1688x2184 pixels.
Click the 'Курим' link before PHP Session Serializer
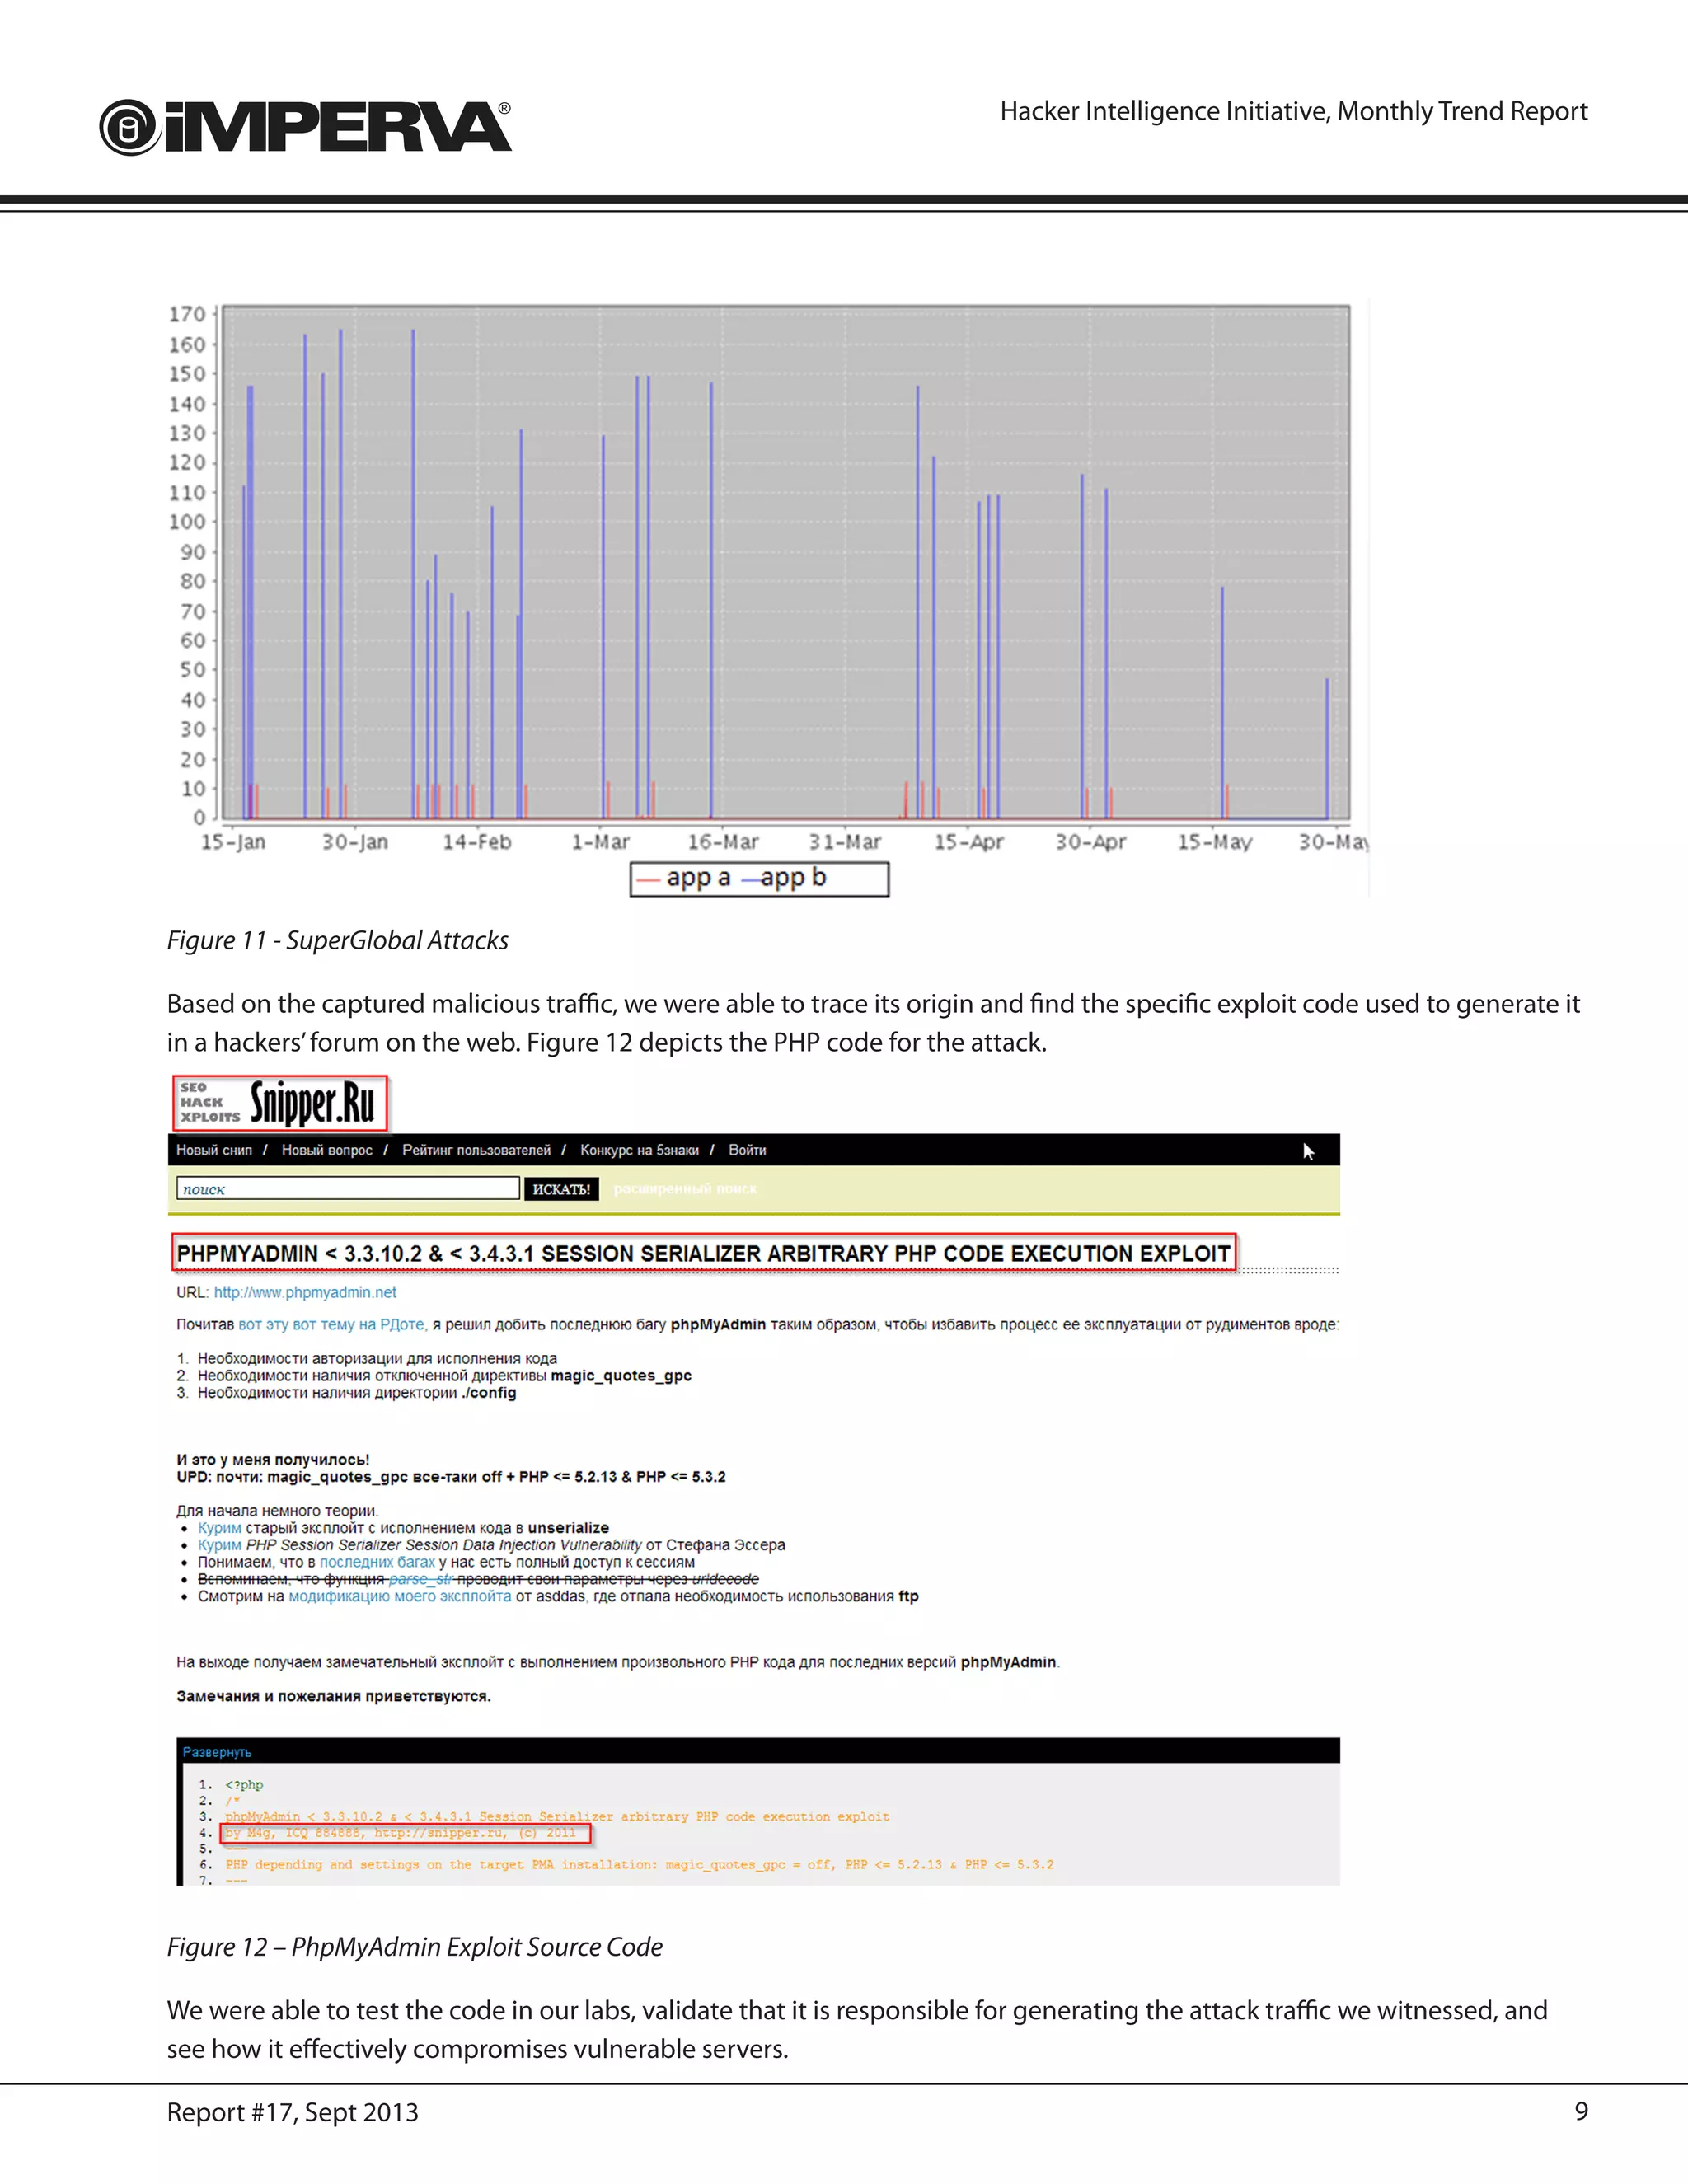tap(219, 1545)
